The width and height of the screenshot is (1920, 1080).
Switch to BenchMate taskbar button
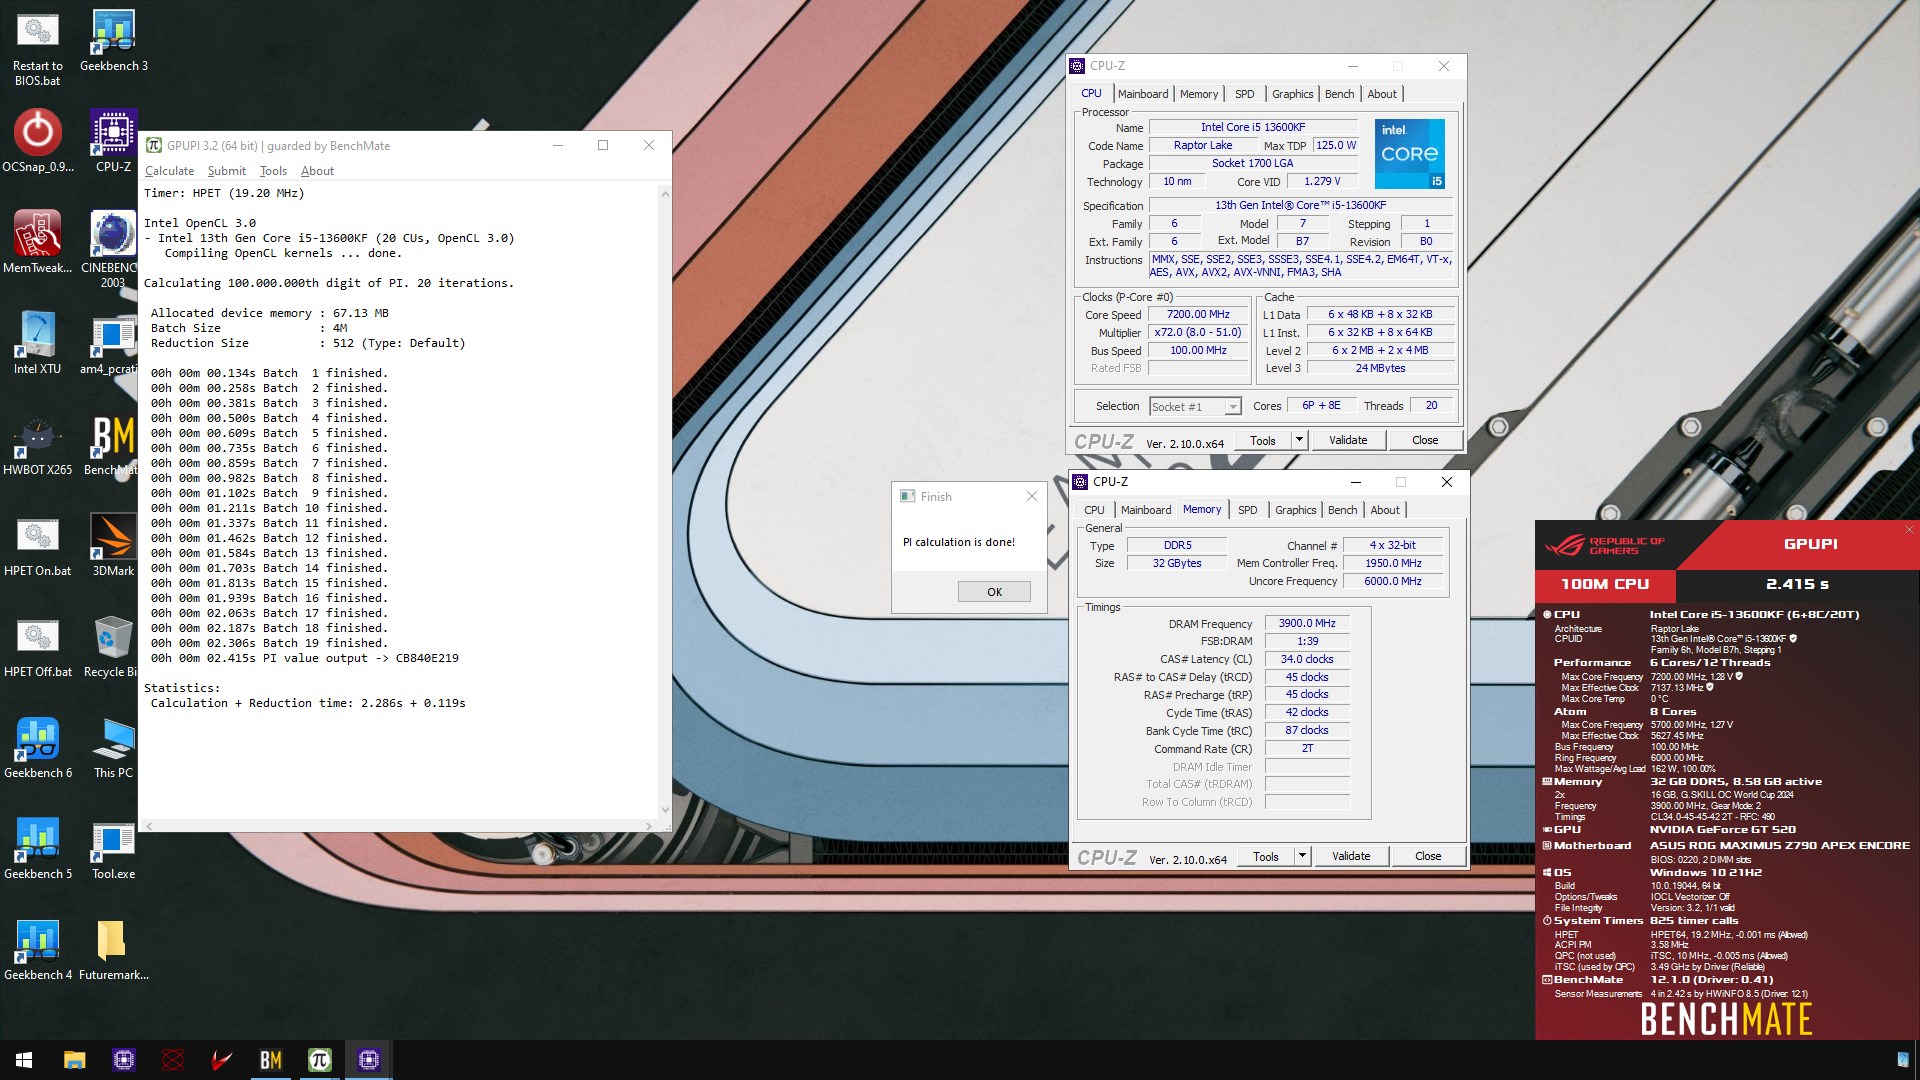pyautogui.click(x=270, y=1060)
